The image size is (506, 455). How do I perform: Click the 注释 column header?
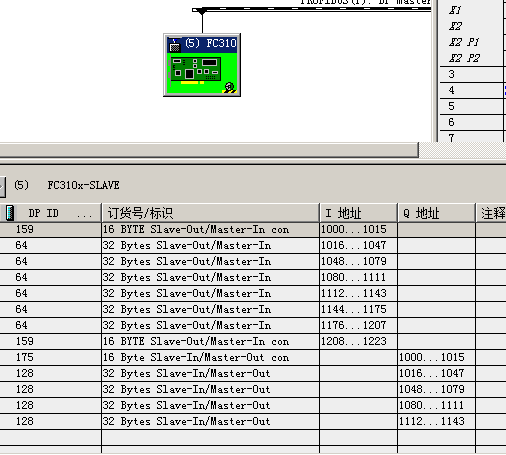coord(491,213)
